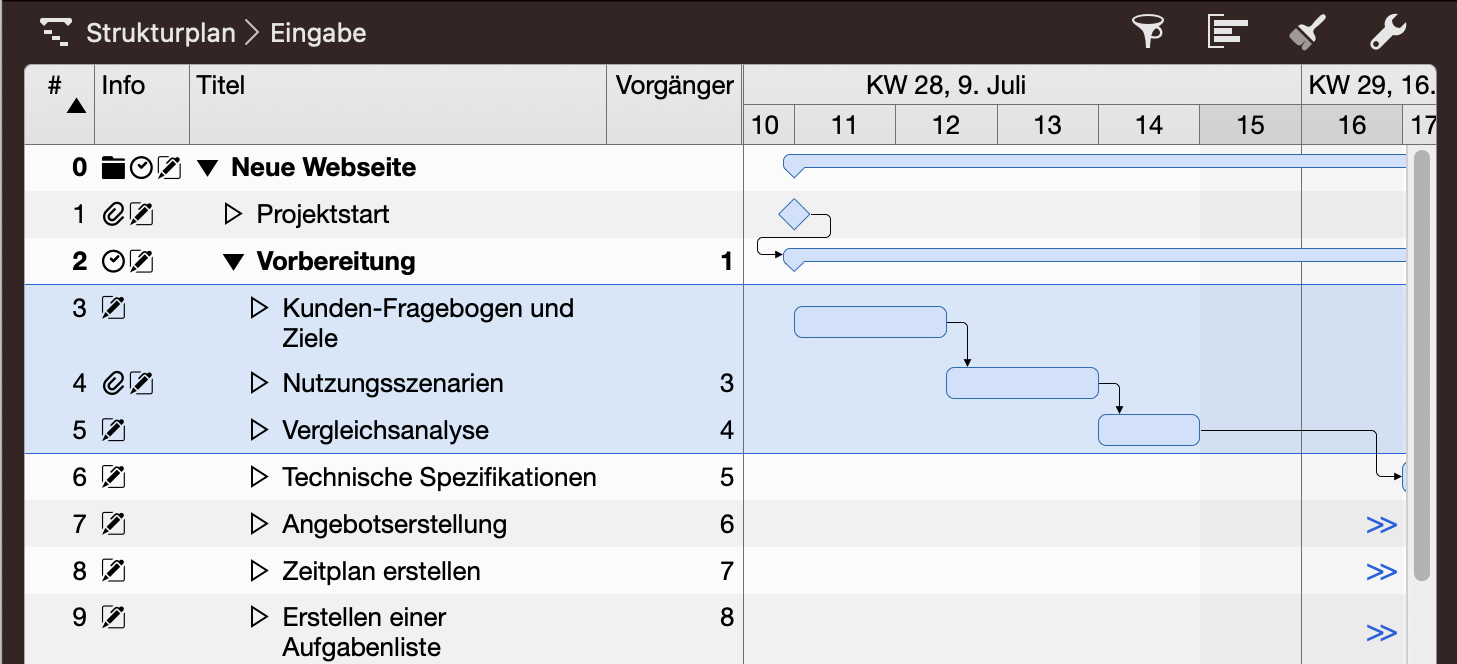Click attachment paperclip icon on Projektstart row
The width and height of the screenshot is (1457, 664).
pyautogui.click(x=113, y=214)
